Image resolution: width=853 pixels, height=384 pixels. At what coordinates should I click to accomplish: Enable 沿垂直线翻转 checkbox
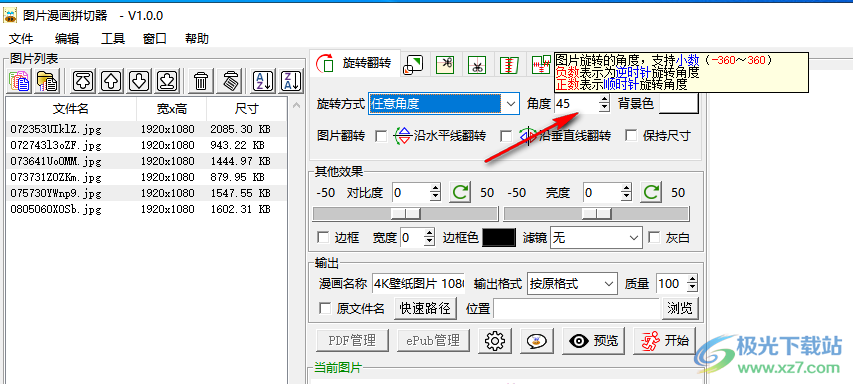pos(506,136)
